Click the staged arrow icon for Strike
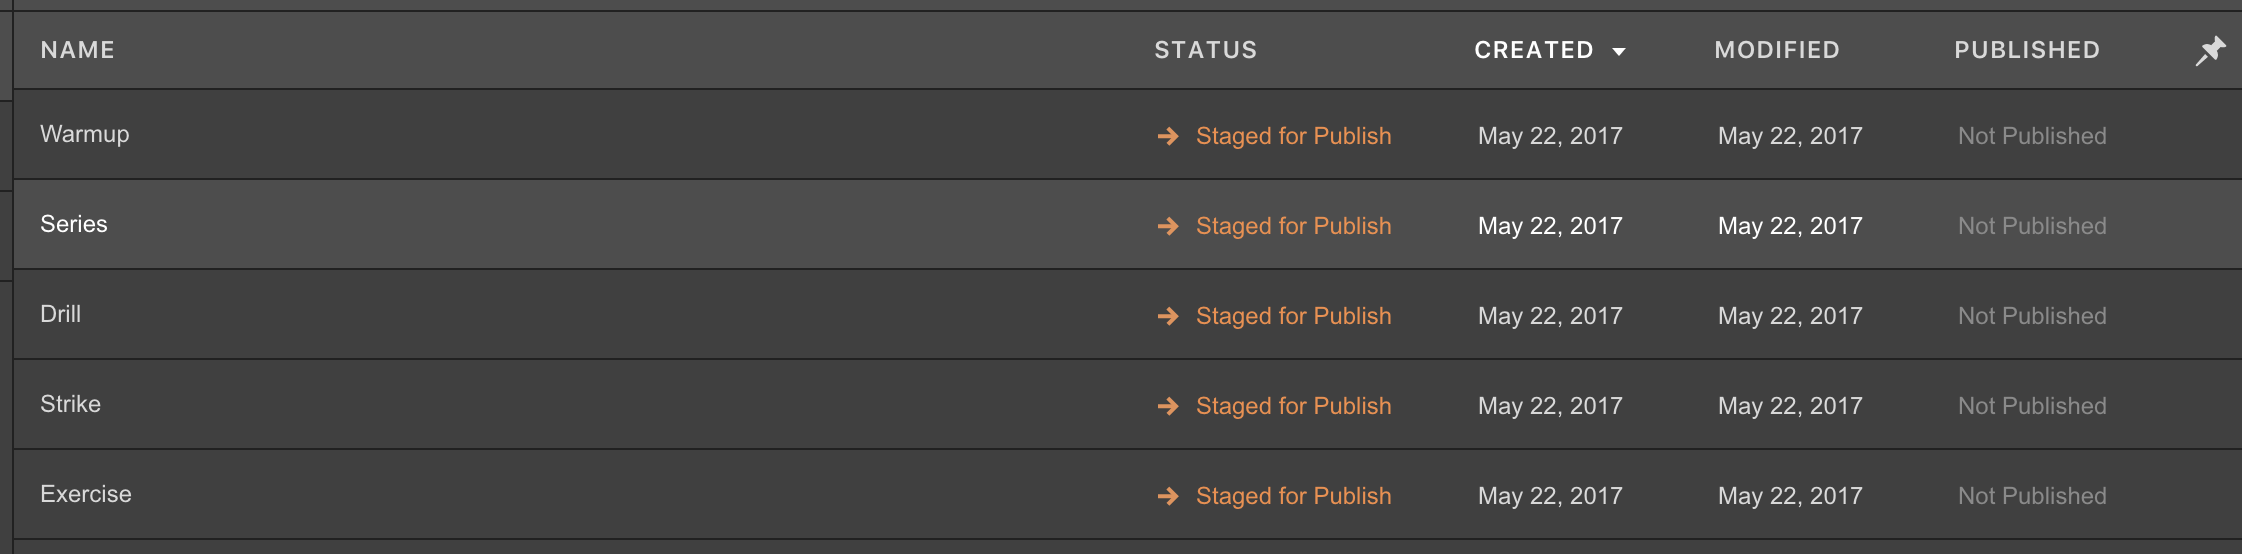The height and width of the screenshot is (554, 2242). coord(1168,406)
